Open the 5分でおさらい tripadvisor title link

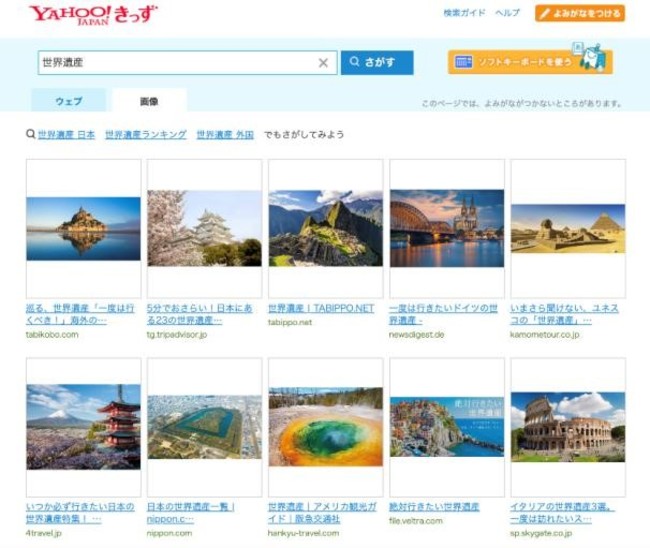[x=199, y=314]
